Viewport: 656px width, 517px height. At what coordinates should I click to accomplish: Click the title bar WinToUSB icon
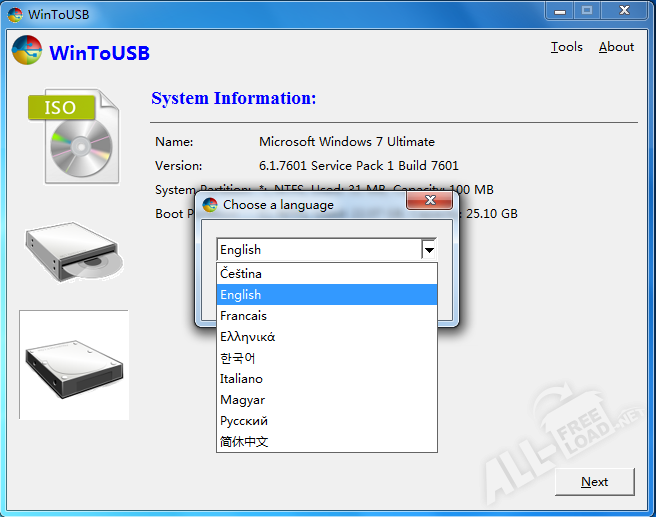pyautogui.click(x=15, y=11)
